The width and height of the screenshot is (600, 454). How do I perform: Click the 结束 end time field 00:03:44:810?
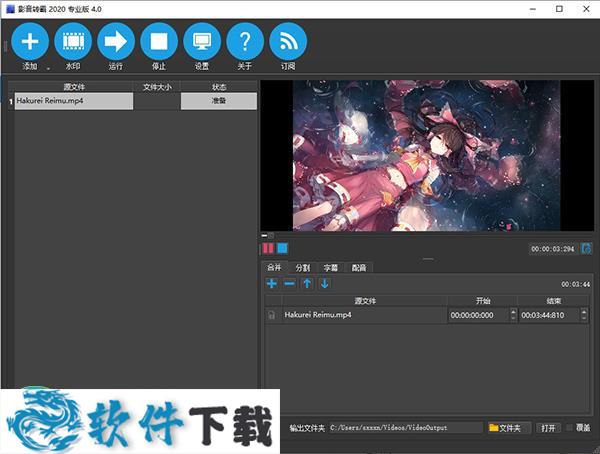coord(550,315)
